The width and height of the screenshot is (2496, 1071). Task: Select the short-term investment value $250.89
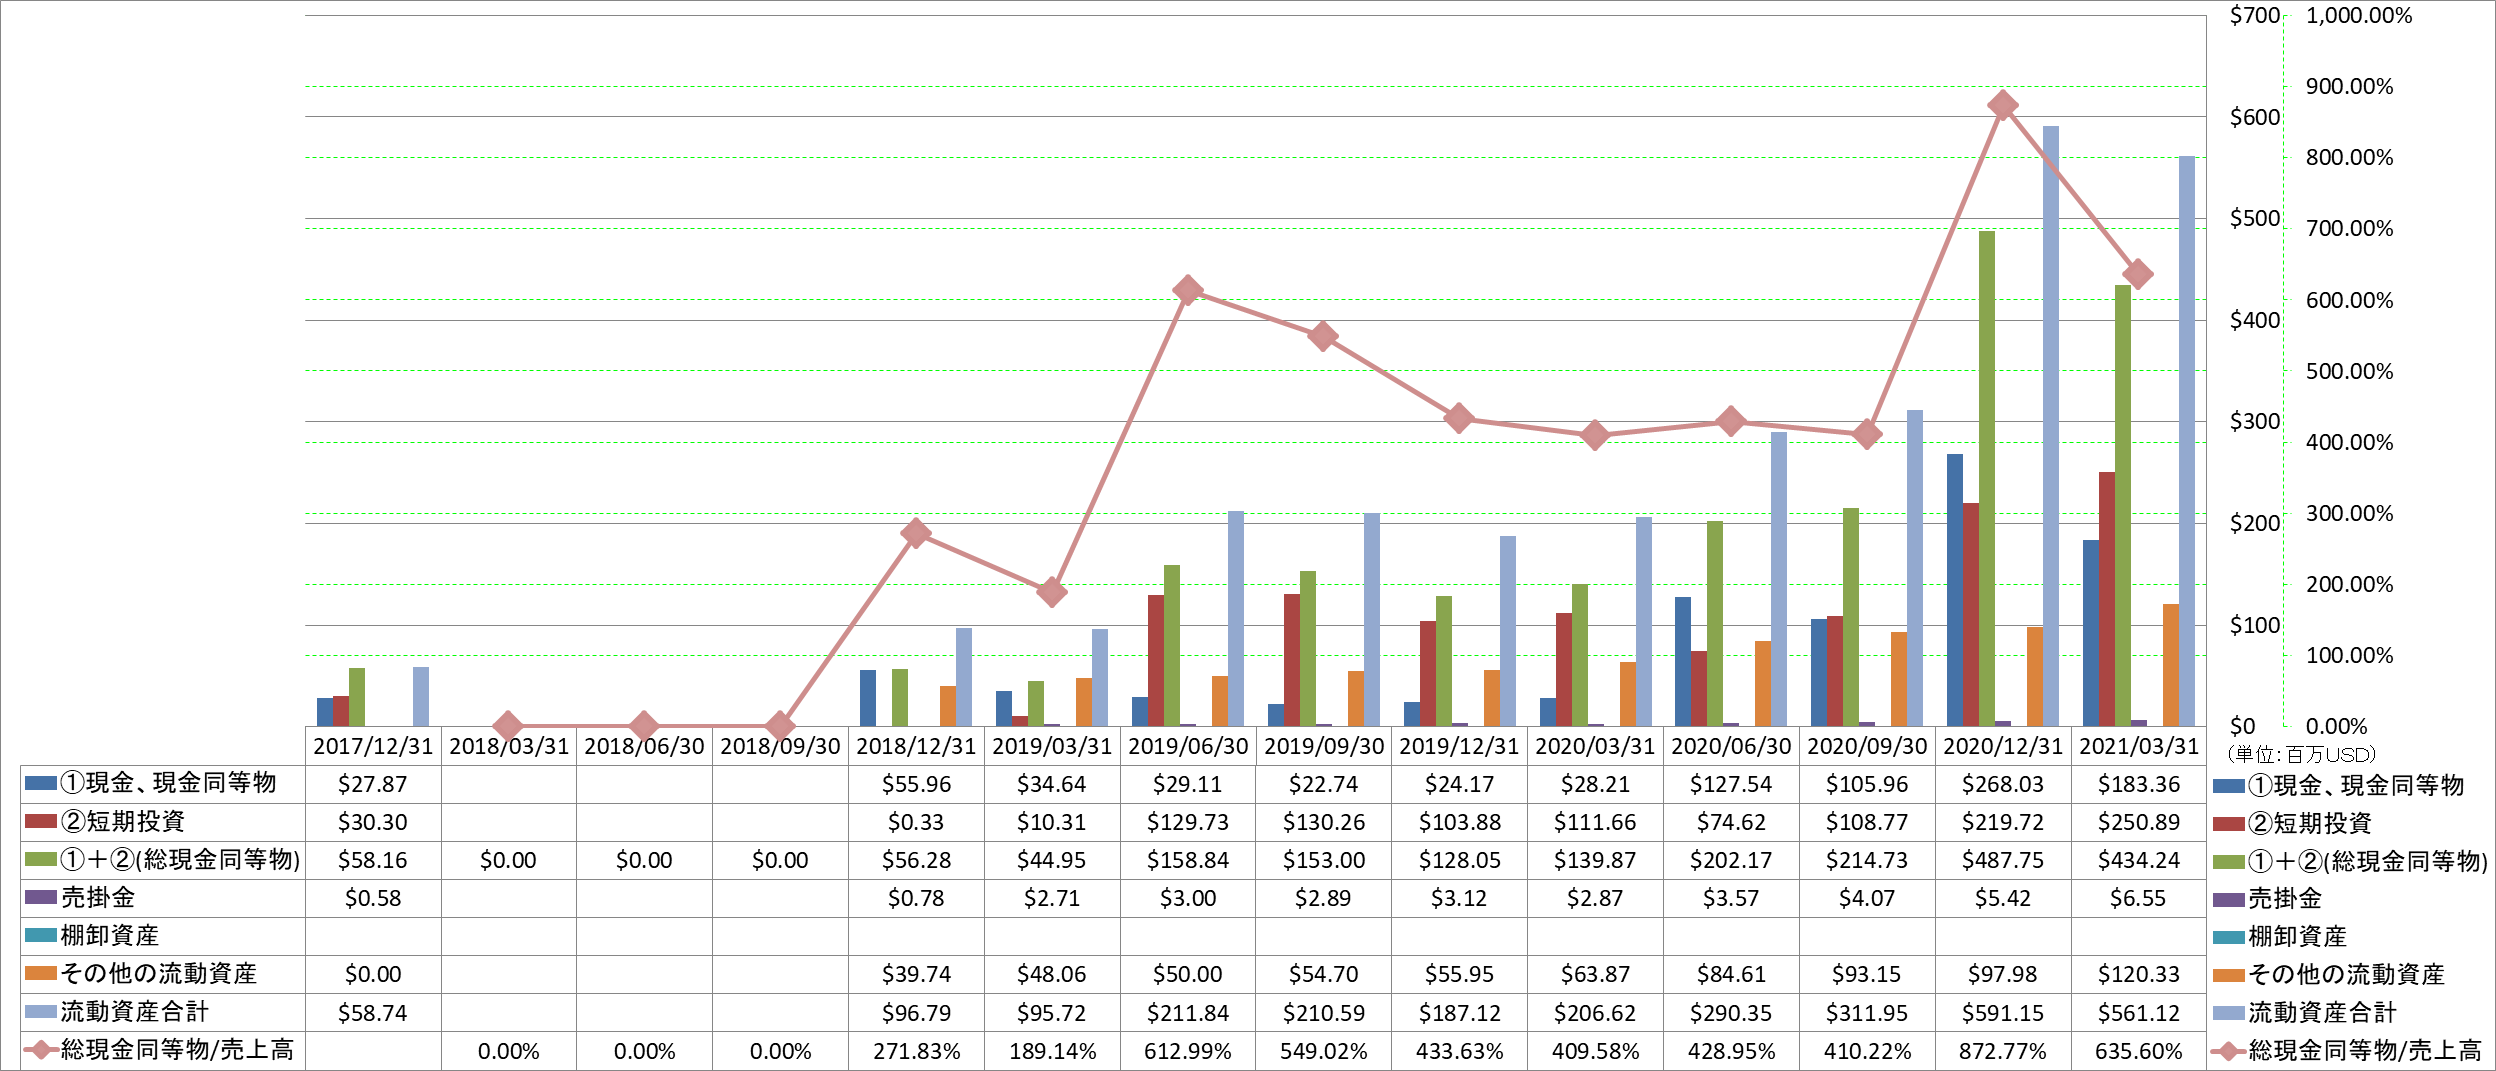2139,822
